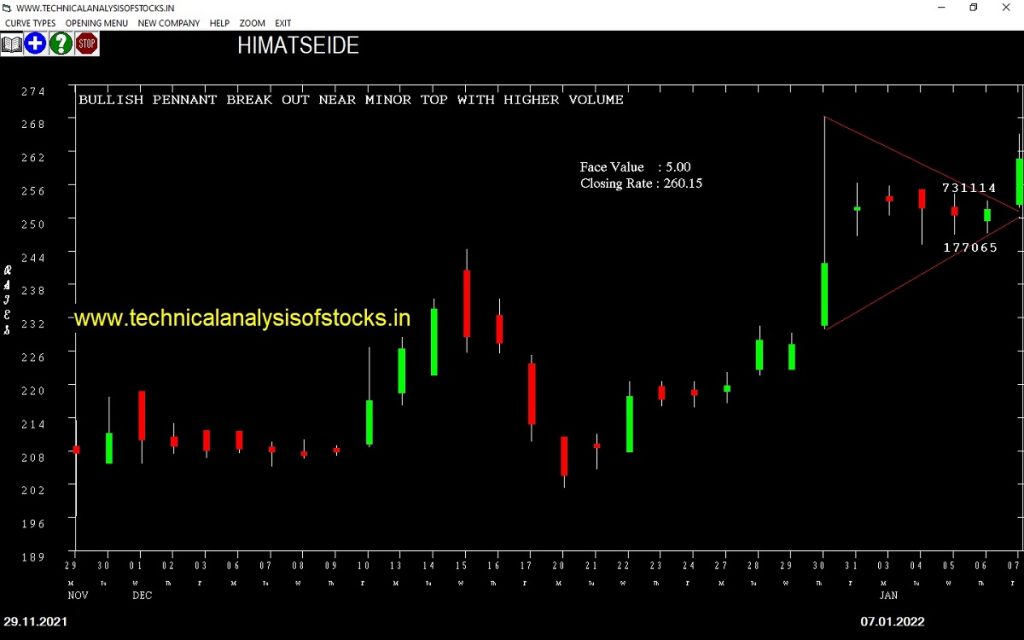Click the 731114 volume label
The image size is (1024, 640).
click(969, 188)
